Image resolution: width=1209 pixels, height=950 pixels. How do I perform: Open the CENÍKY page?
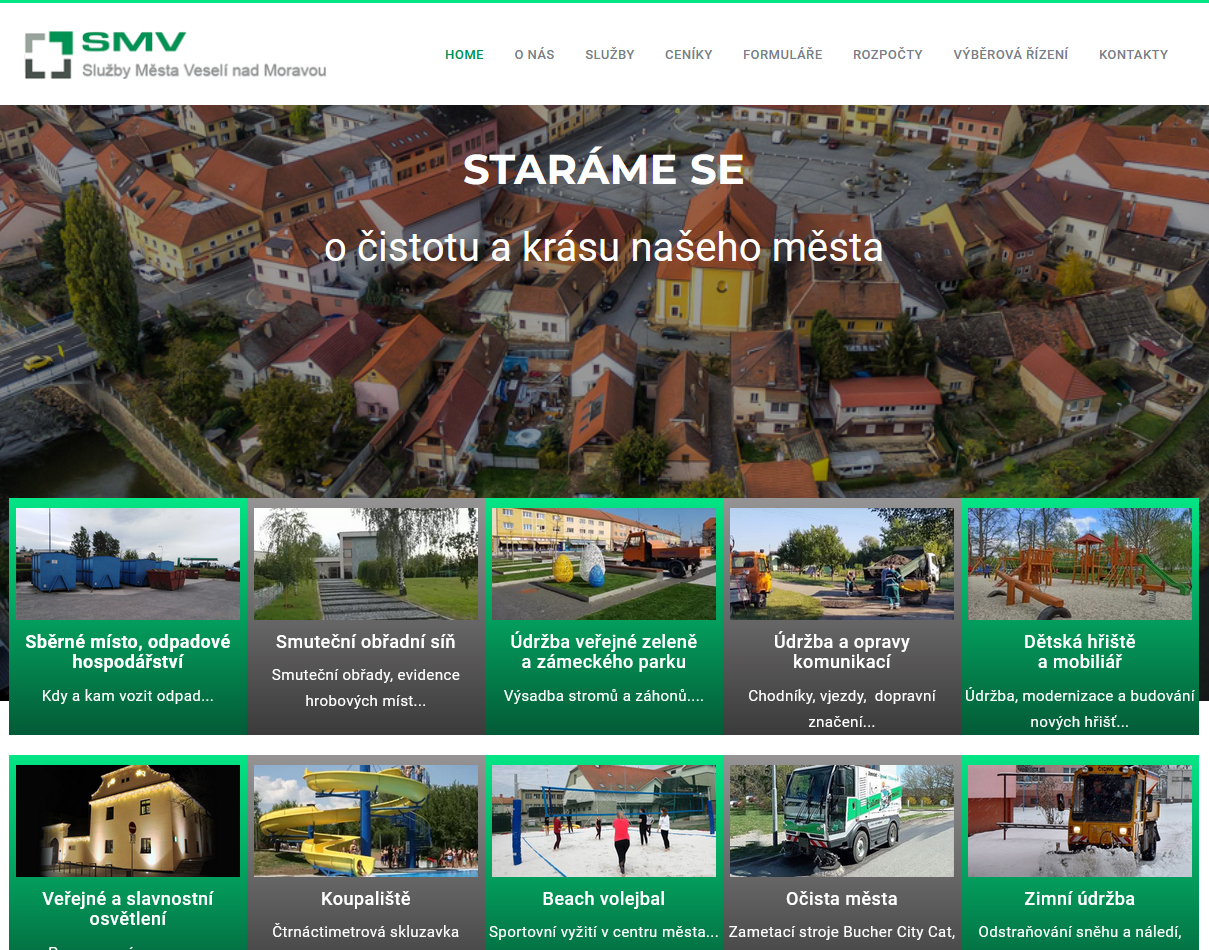coord(688,55)
